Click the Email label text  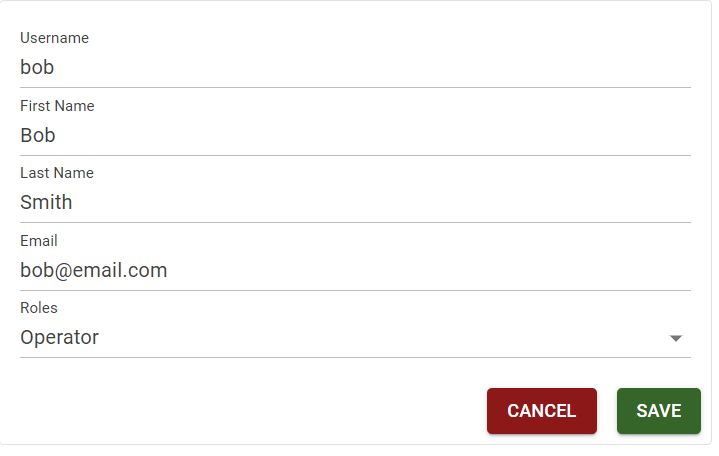coord(39,241)
